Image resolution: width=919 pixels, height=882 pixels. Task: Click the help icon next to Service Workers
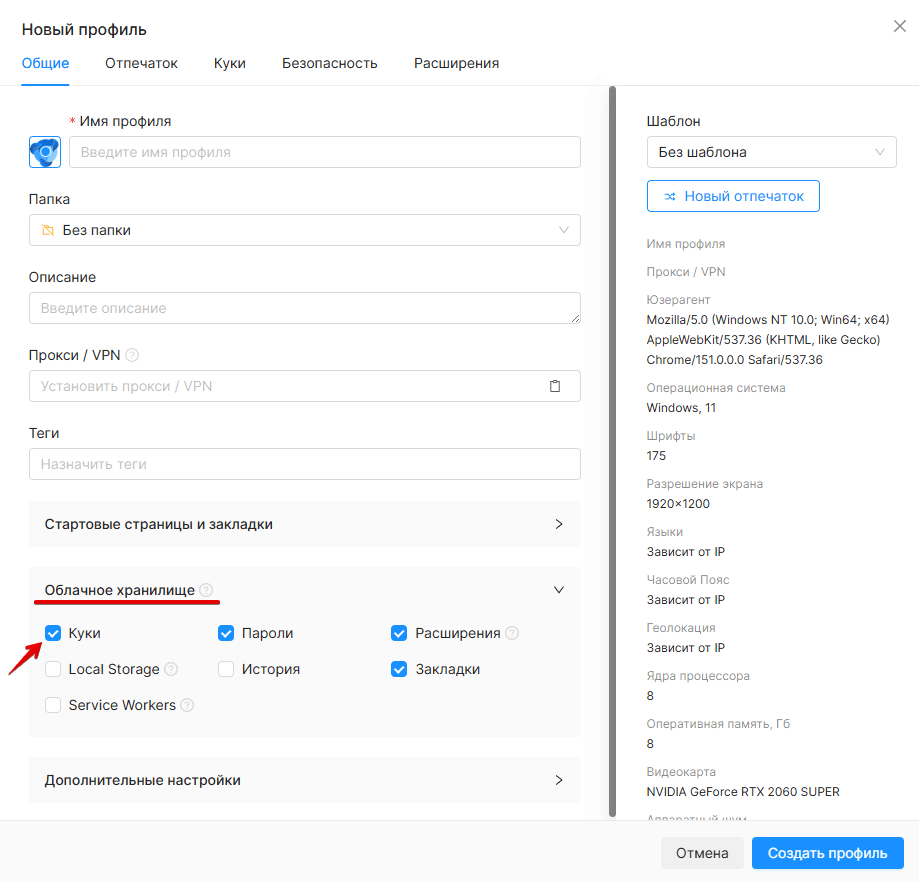point(187,705)
